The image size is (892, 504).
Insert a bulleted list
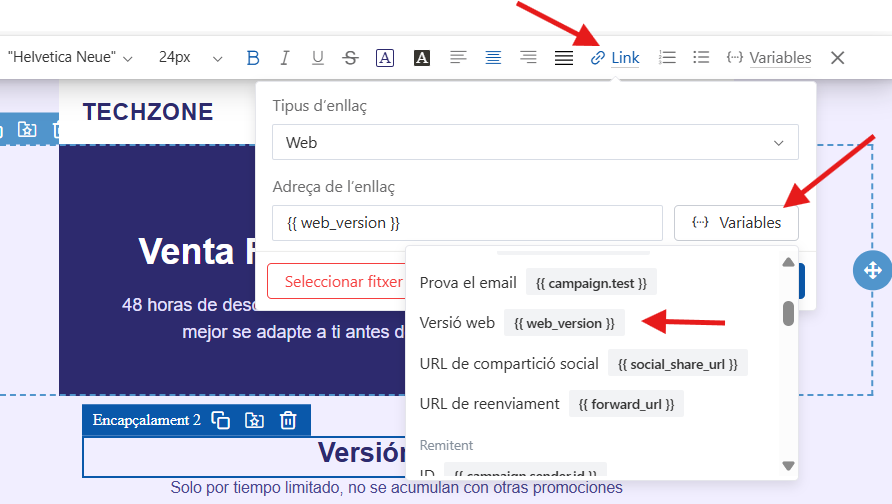701,57
